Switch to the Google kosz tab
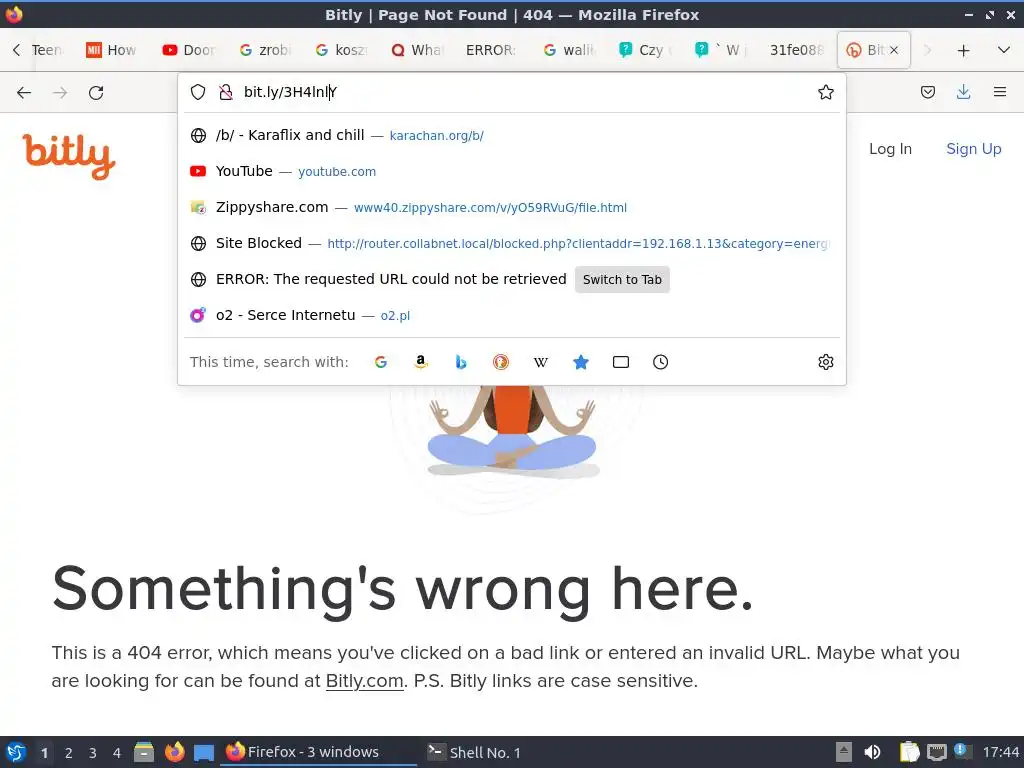Screen dimensions: 1024x768 [341, 50]
